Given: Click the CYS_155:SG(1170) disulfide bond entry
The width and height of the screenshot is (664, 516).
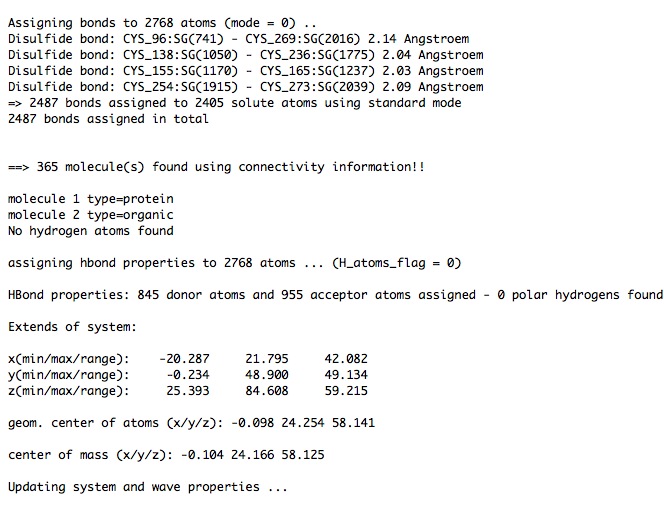Looking at the screenshot, I should click(x=246, y=71).
